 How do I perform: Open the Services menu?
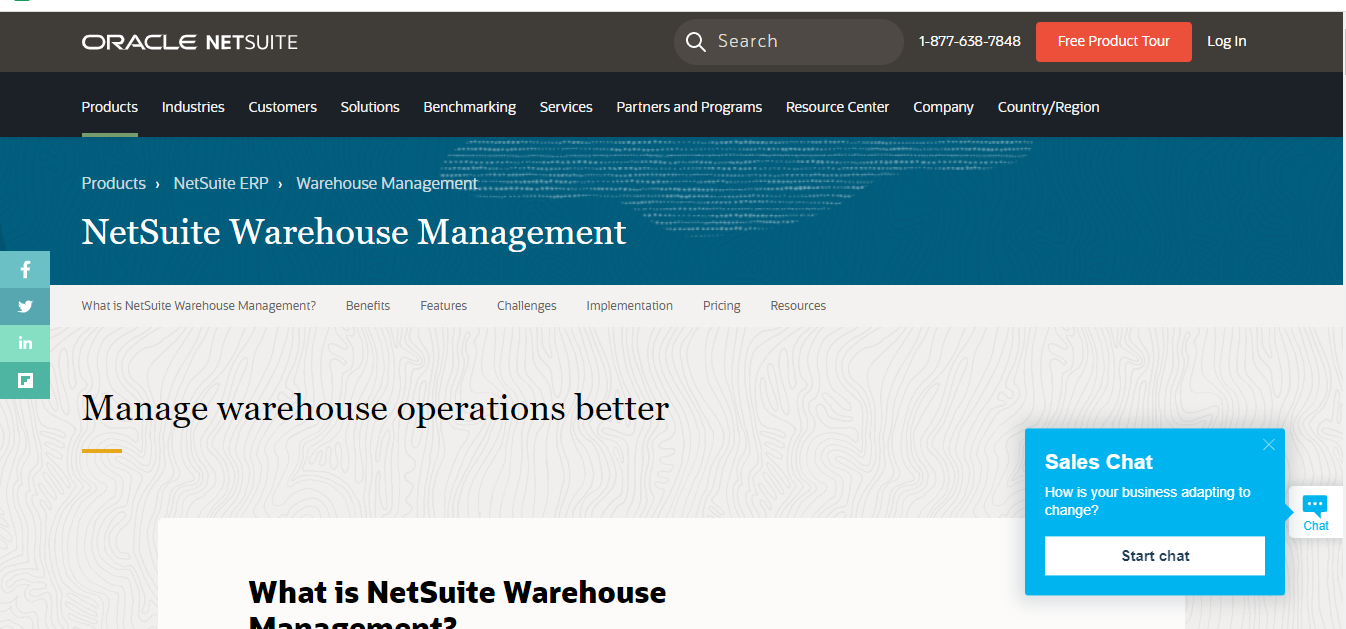pos(566,107)
